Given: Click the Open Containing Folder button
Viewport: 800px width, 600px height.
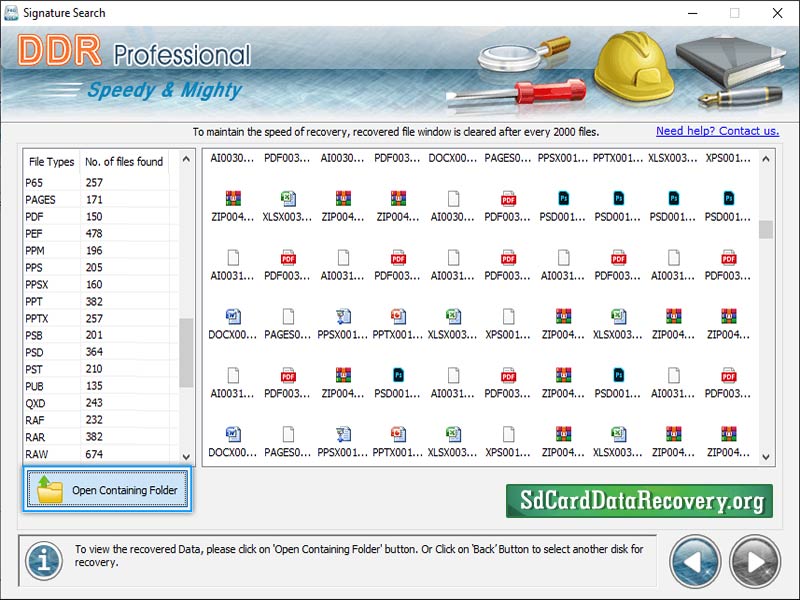Looking at the screenshot, I should pyautogui.click(x=106, y=490).
